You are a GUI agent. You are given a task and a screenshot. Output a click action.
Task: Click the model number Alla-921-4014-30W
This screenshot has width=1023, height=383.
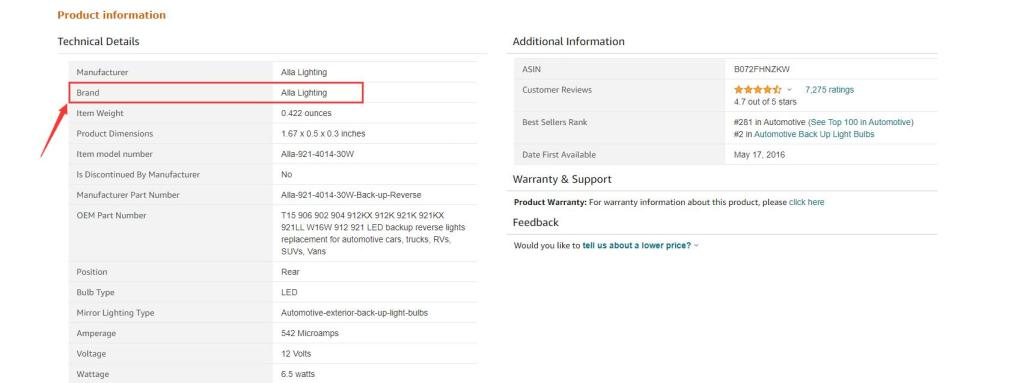[x=318, y=154]
